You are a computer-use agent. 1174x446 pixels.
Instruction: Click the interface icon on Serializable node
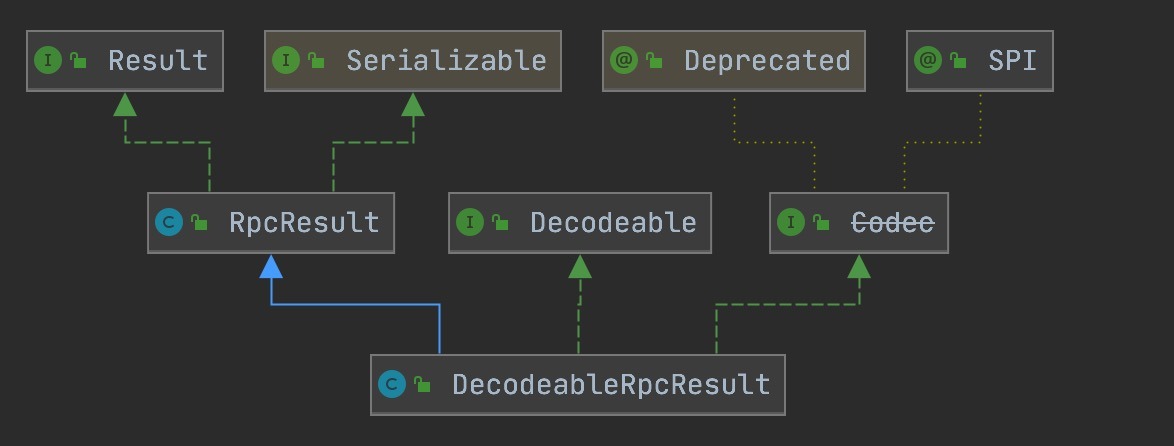click(x=286, y=61)
